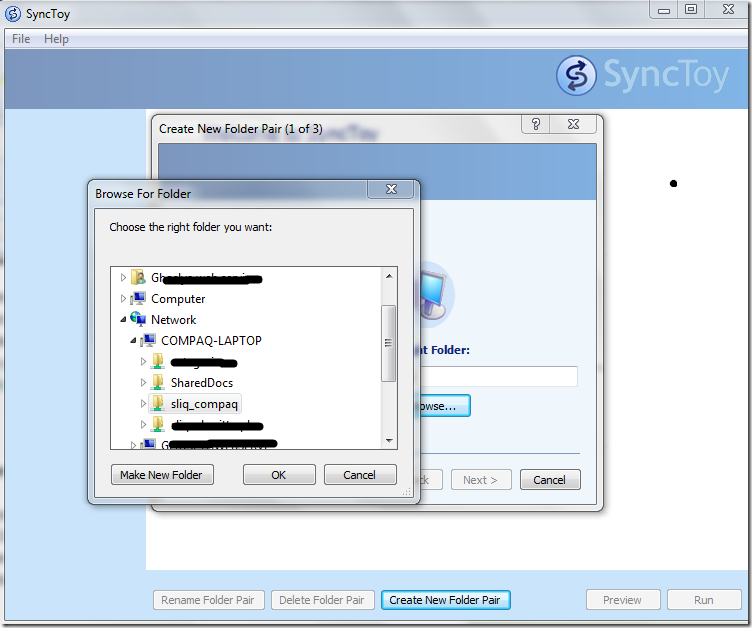The height and width of the screenshot is (628, 752).
Task: Click the Preview button
Action: click(623, 600)
